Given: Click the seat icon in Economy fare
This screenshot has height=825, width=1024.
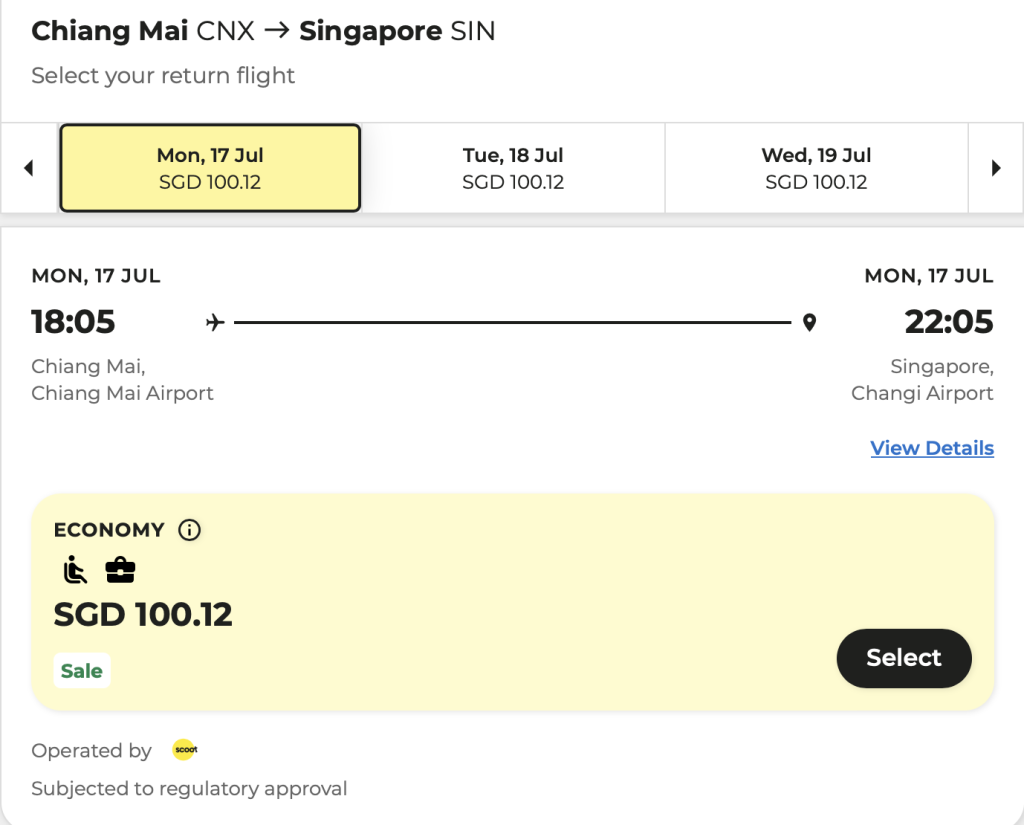Looking at the screenshot, I should click(75, 571).
